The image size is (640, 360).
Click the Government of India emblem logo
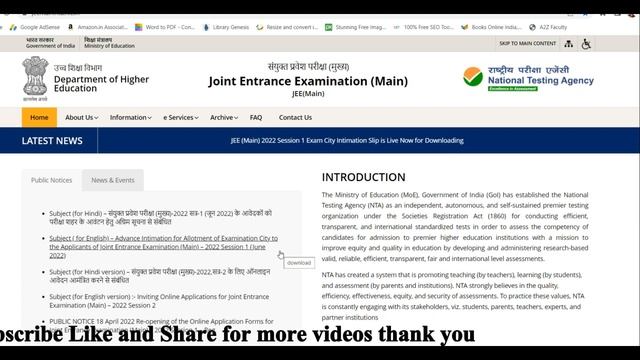[35, 78]
